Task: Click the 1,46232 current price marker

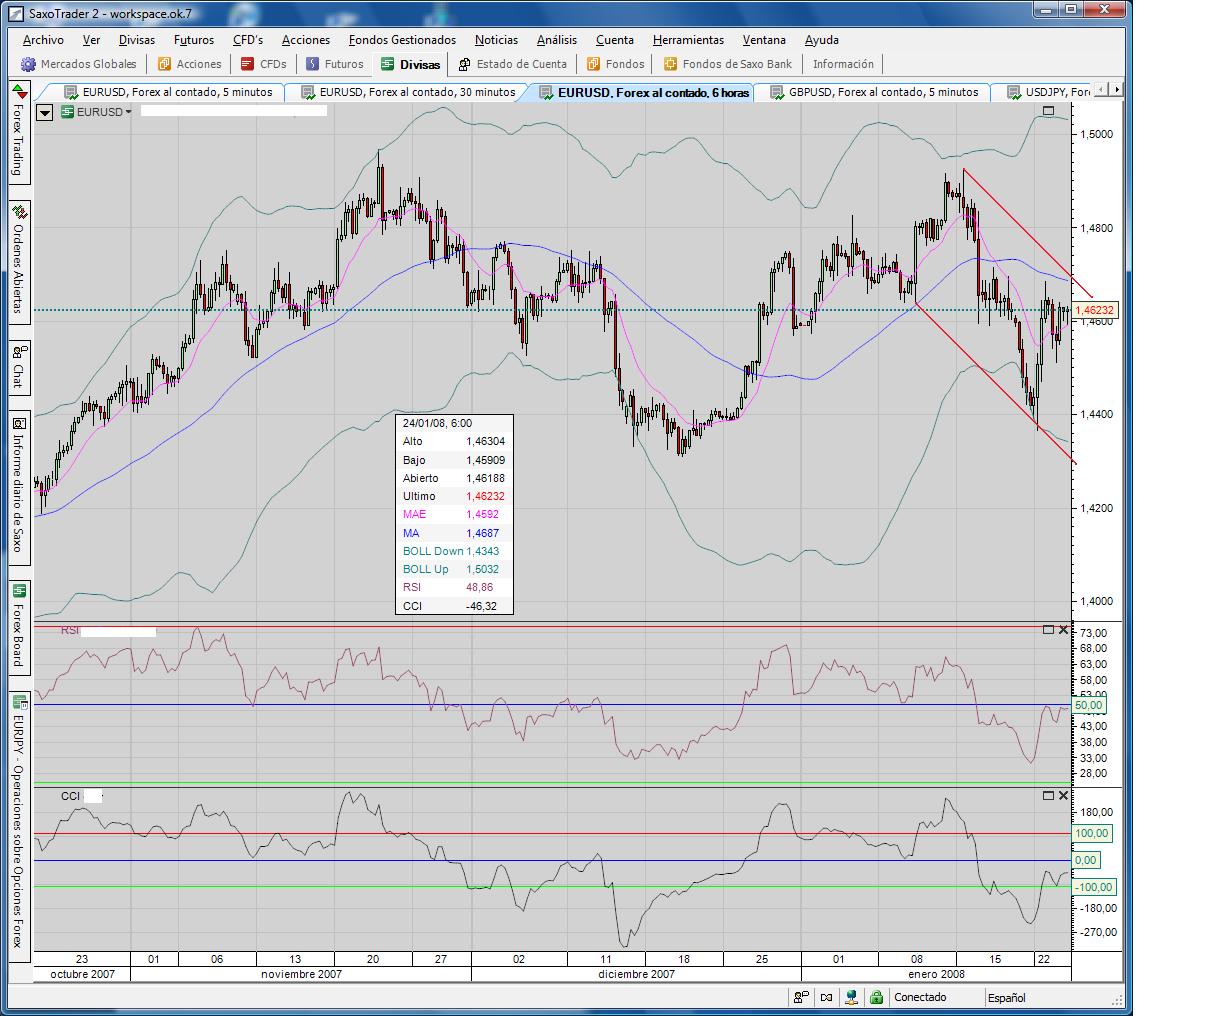Action: coord(1095,311)
